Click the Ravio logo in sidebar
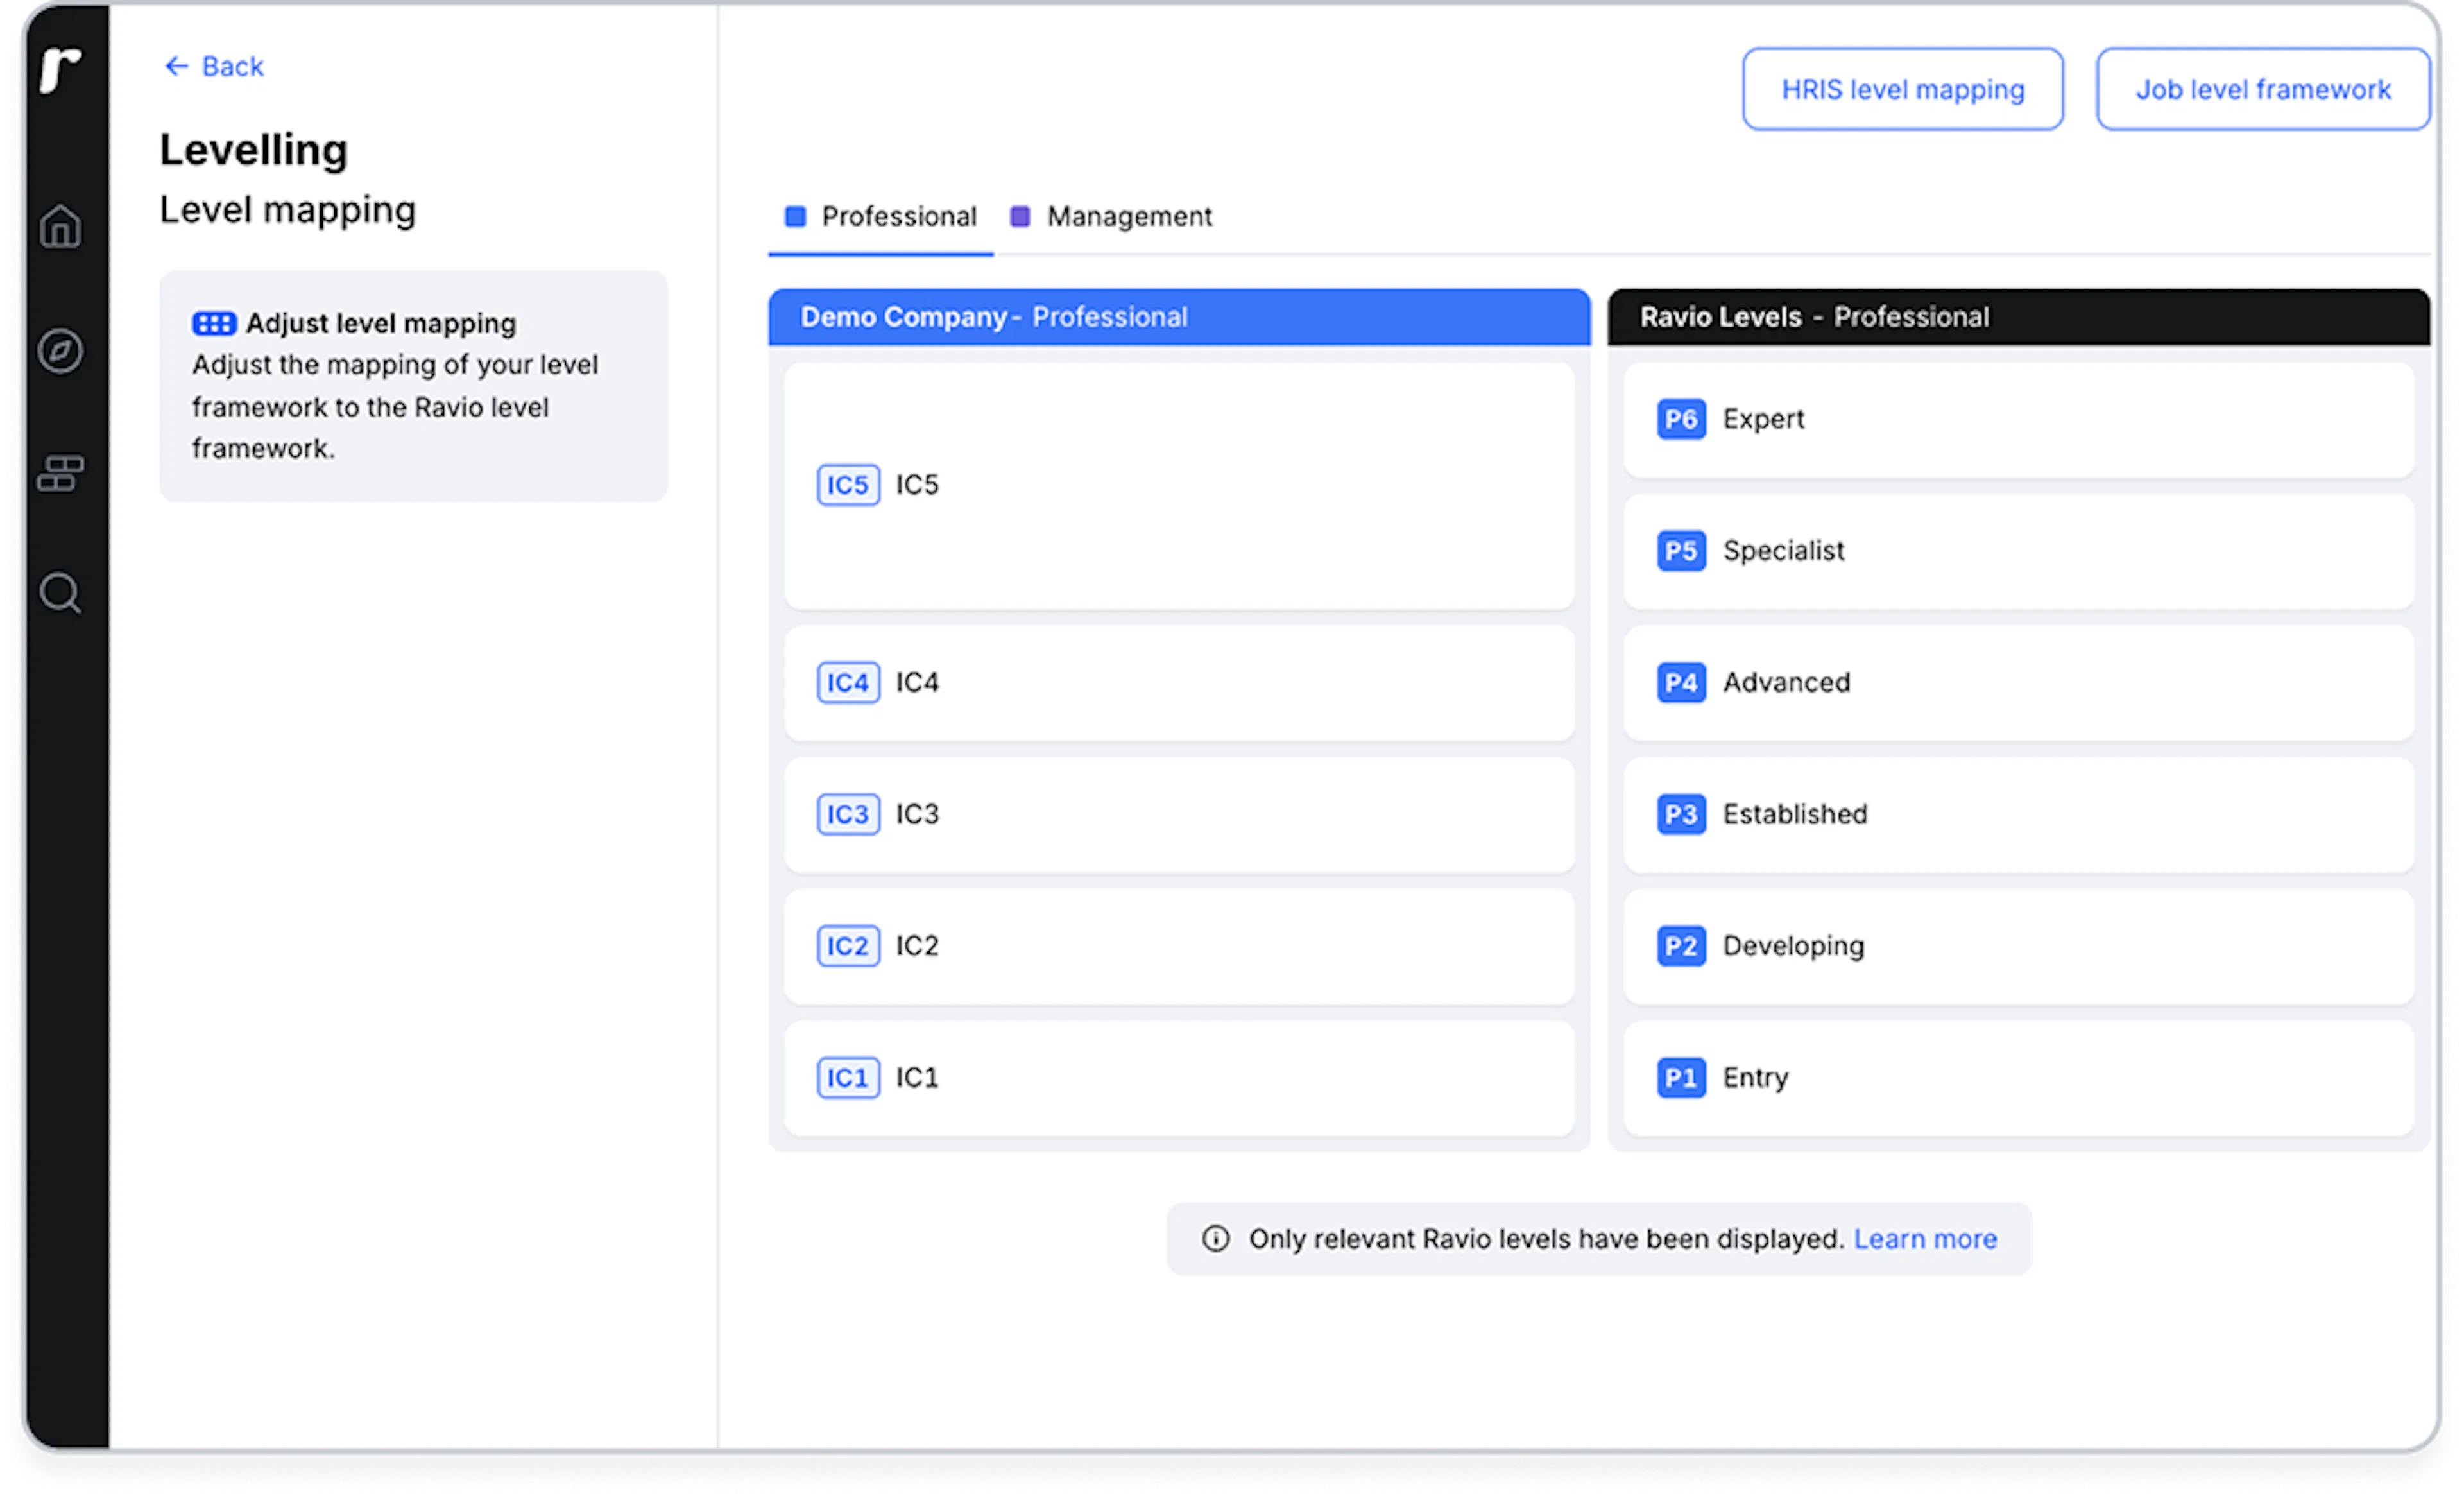The height and width of the screenshot is (1498, 2464). click(60, 70)
